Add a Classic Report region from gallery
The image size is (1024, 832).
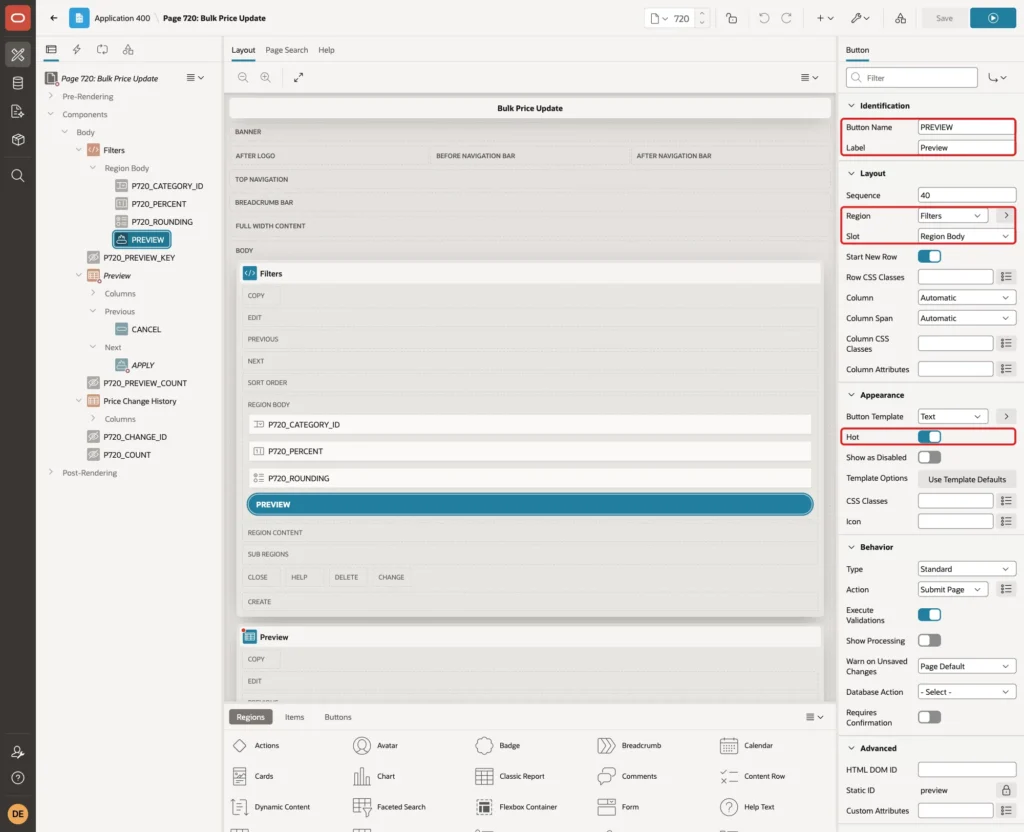click(510, 776)
